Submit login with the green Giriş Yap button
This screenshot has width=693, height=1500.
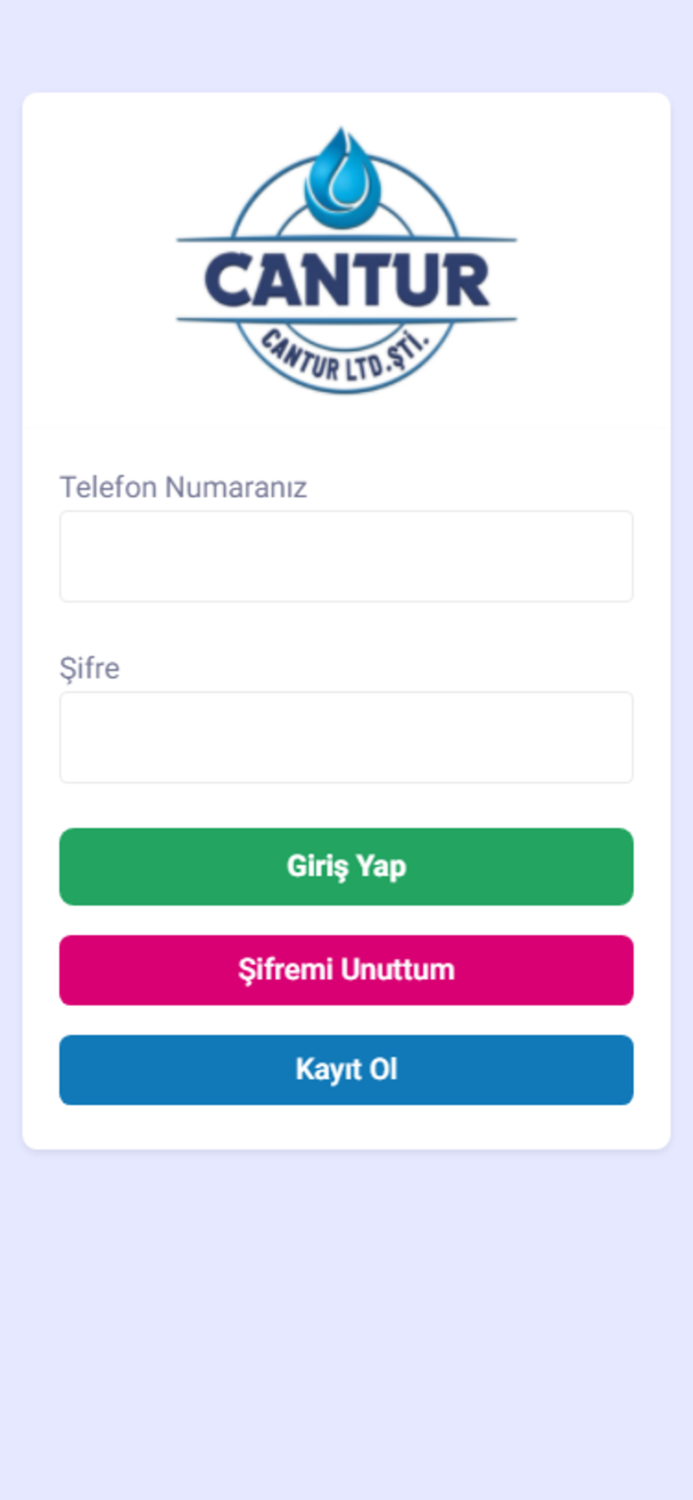click(346, 866)
